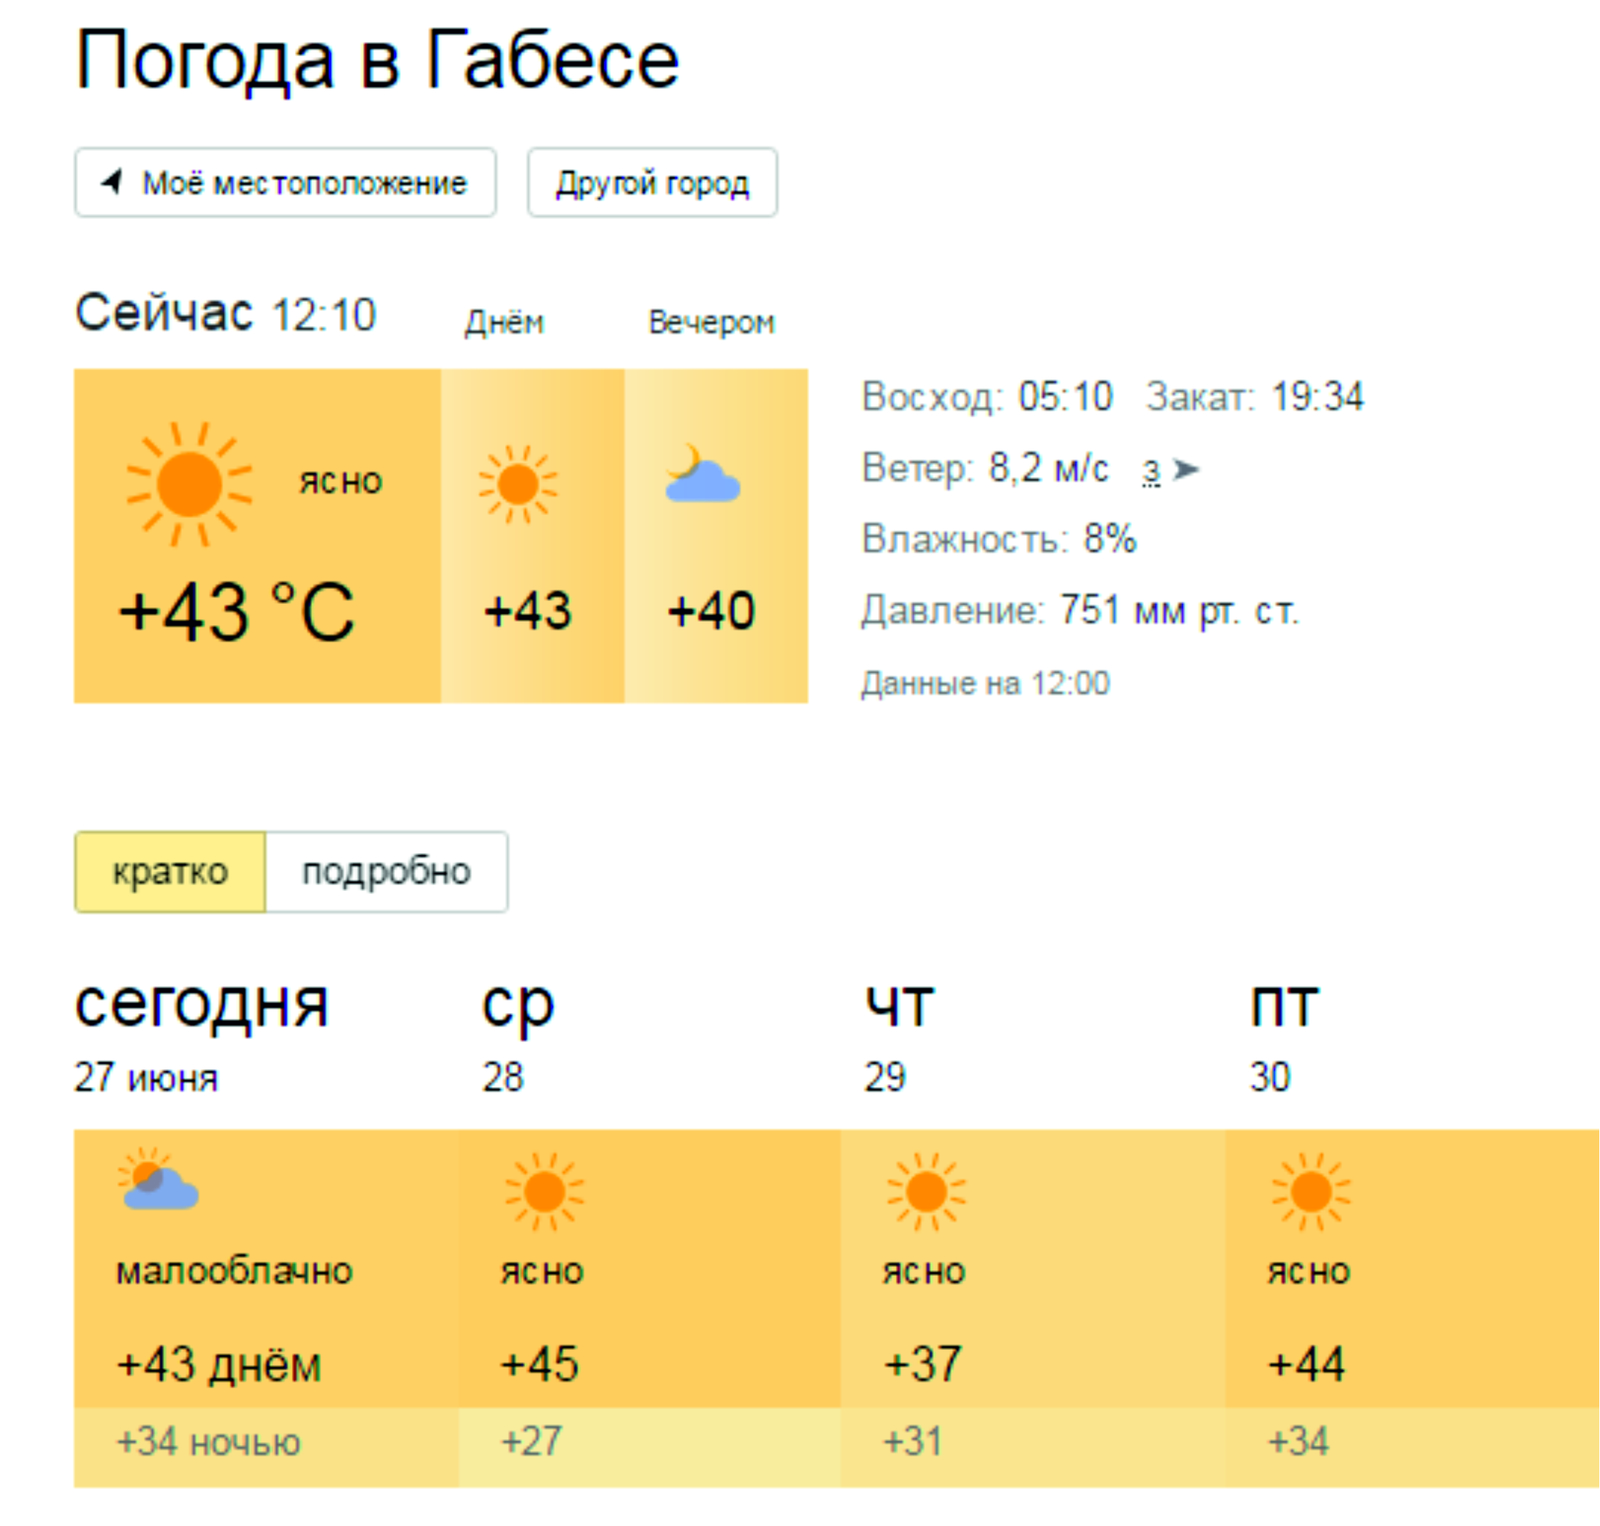Image resolution: width=1600 pixels, height=1526 pixels.
Task: Open the сегодня 27 июня forecast
Action: pos(266,1308)
